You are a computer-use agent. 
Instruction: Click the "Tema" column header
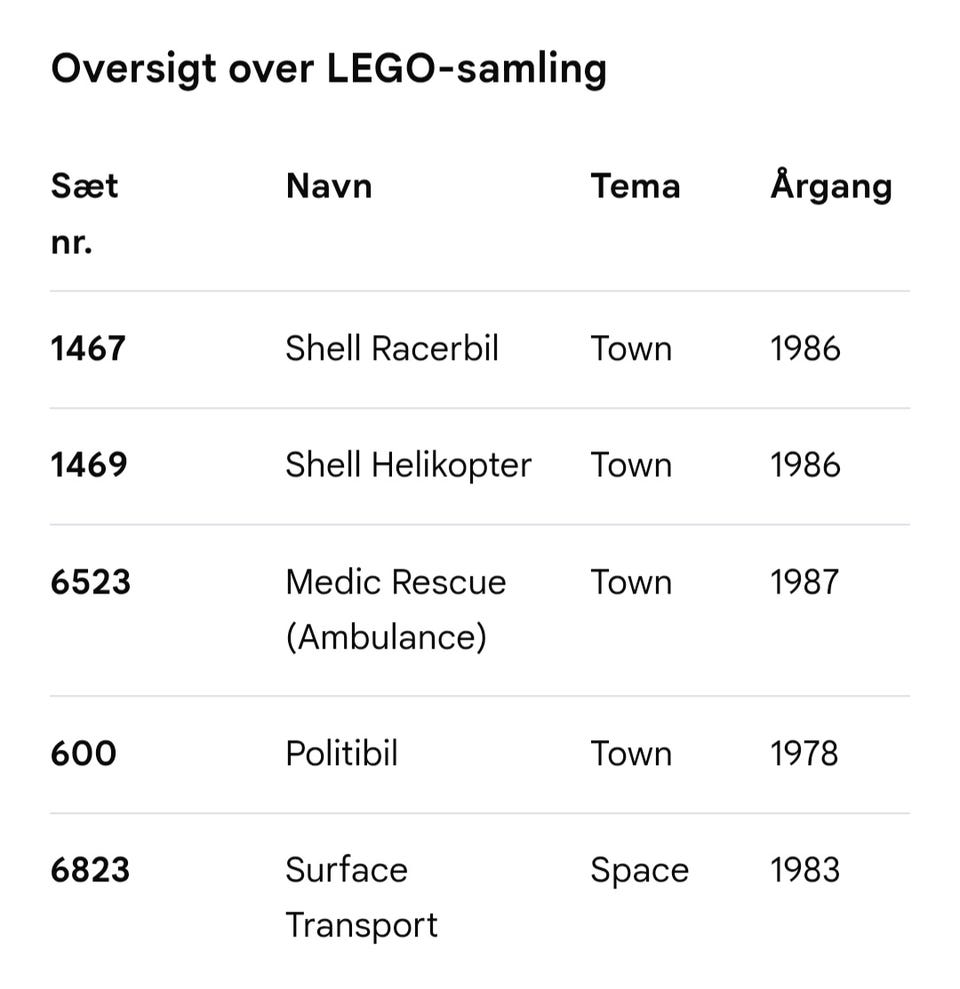tap(635, 186)
